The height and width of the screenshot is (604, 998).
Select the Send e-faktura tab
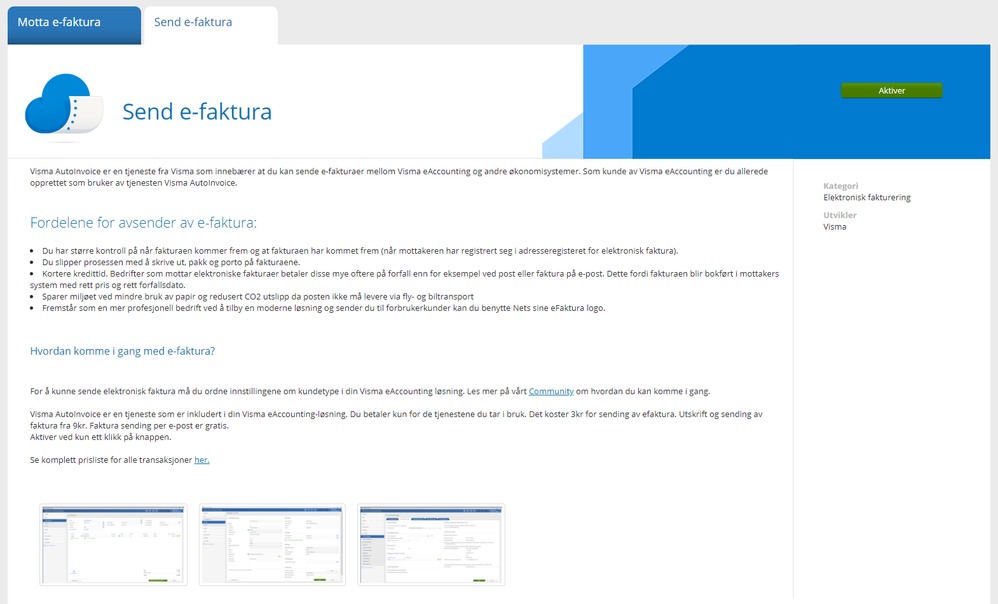pos(211,25)
